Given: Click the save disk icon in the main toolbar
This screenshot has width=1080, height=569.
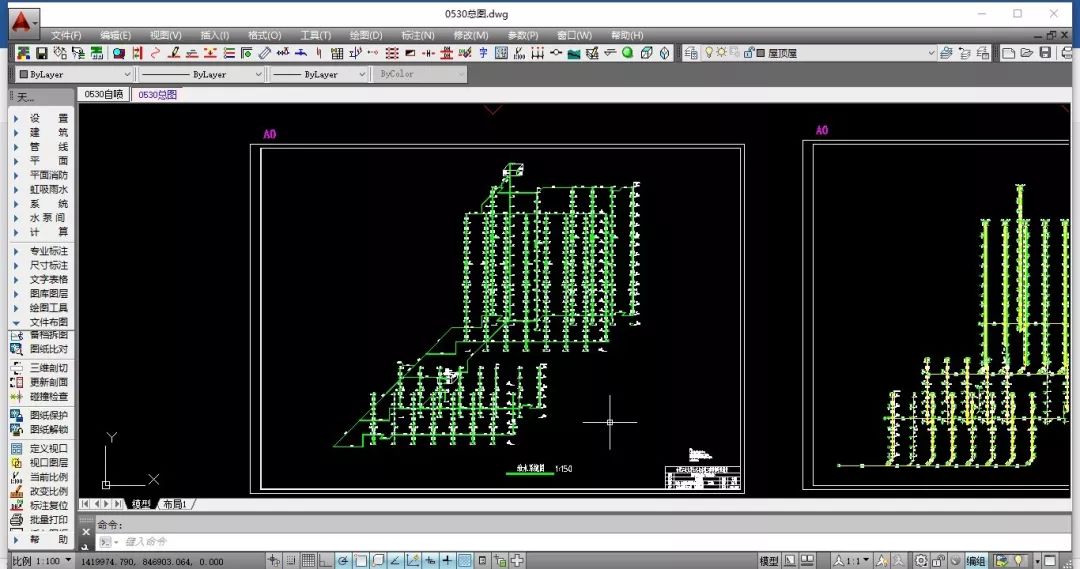Looking at the screenshot, I should point(41,53).
